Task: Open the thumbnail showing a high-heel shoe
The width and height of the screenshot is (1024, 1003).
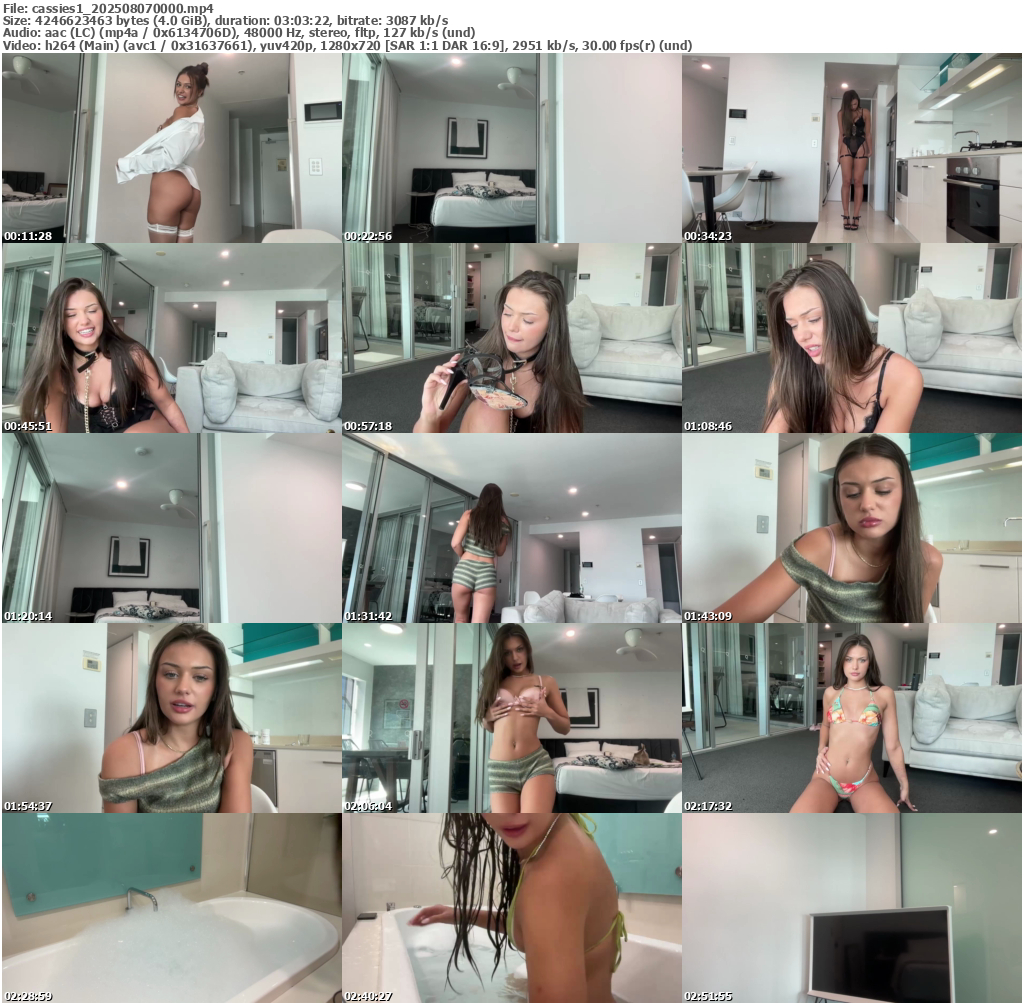Action: [511, 338]
